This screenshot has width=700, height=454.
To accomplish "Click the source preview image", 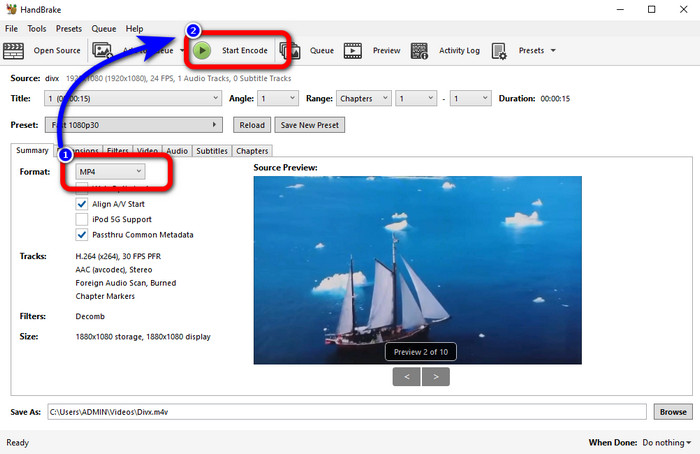I will tap(417, 270).
